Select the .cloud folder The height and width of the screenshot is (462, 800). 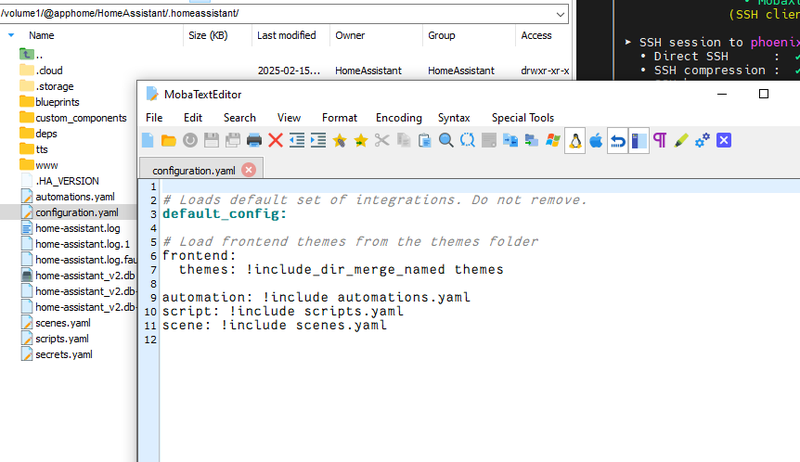coord(41,70)
